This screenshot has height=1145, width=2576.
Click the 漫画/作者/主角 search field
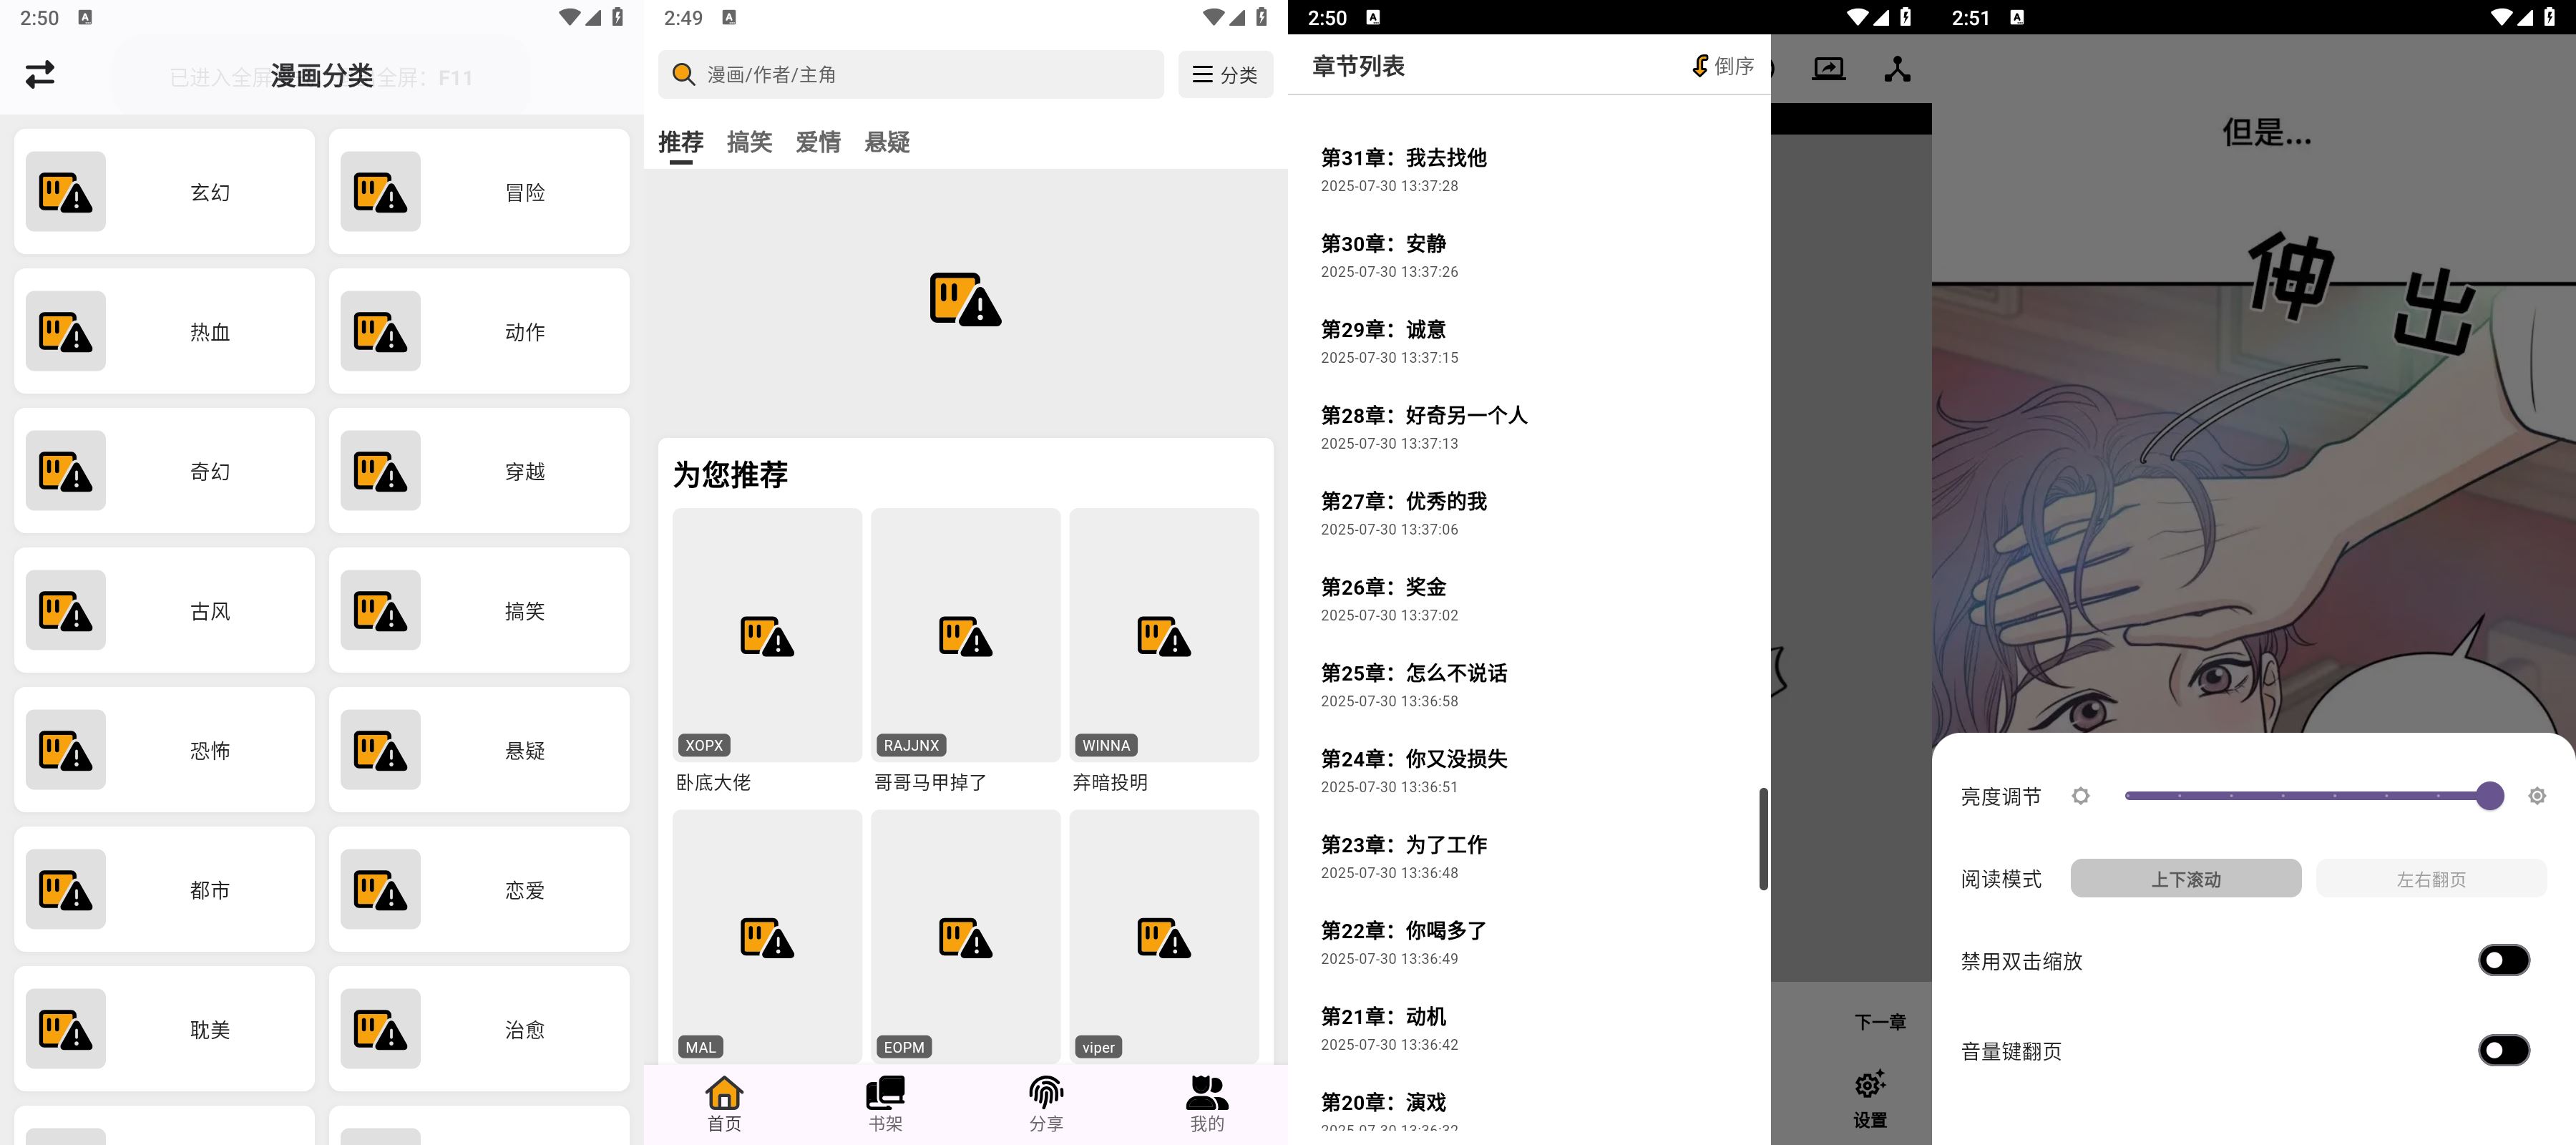click(910, 74)
